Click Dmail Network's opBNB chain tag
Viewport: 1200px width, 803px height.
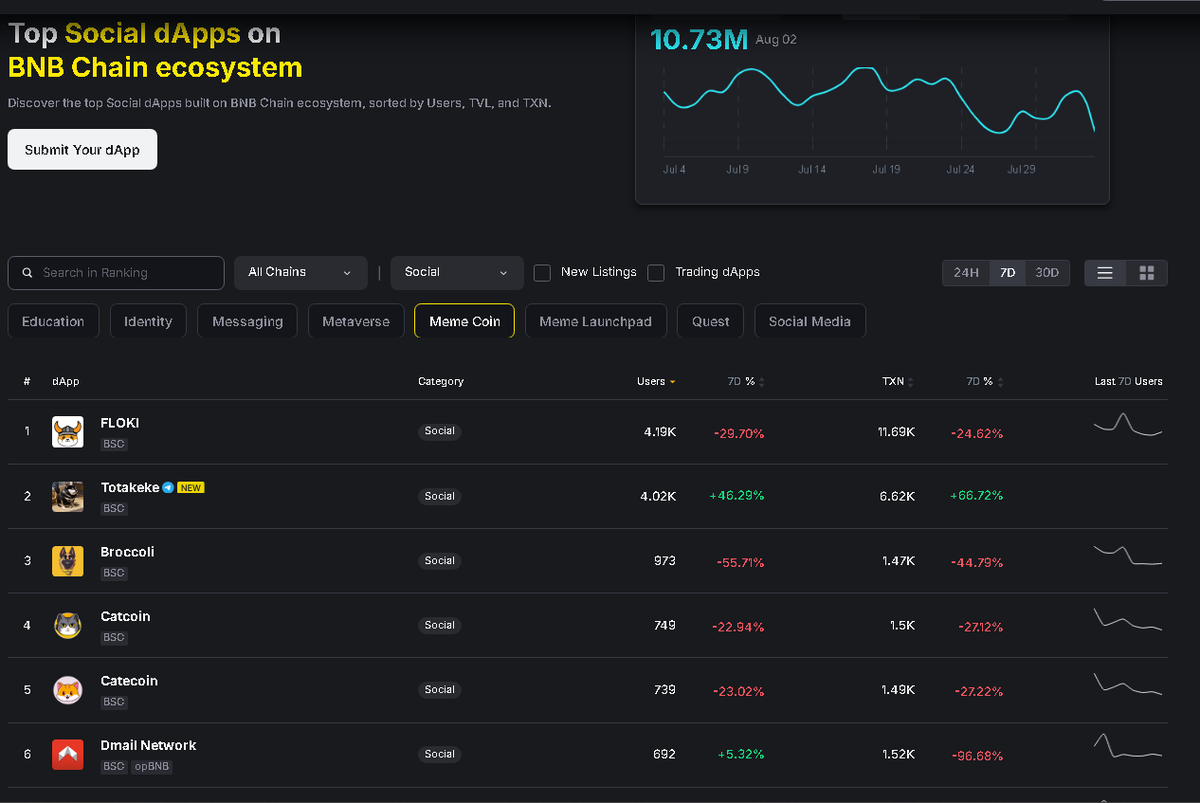click(x=152, y=767)
